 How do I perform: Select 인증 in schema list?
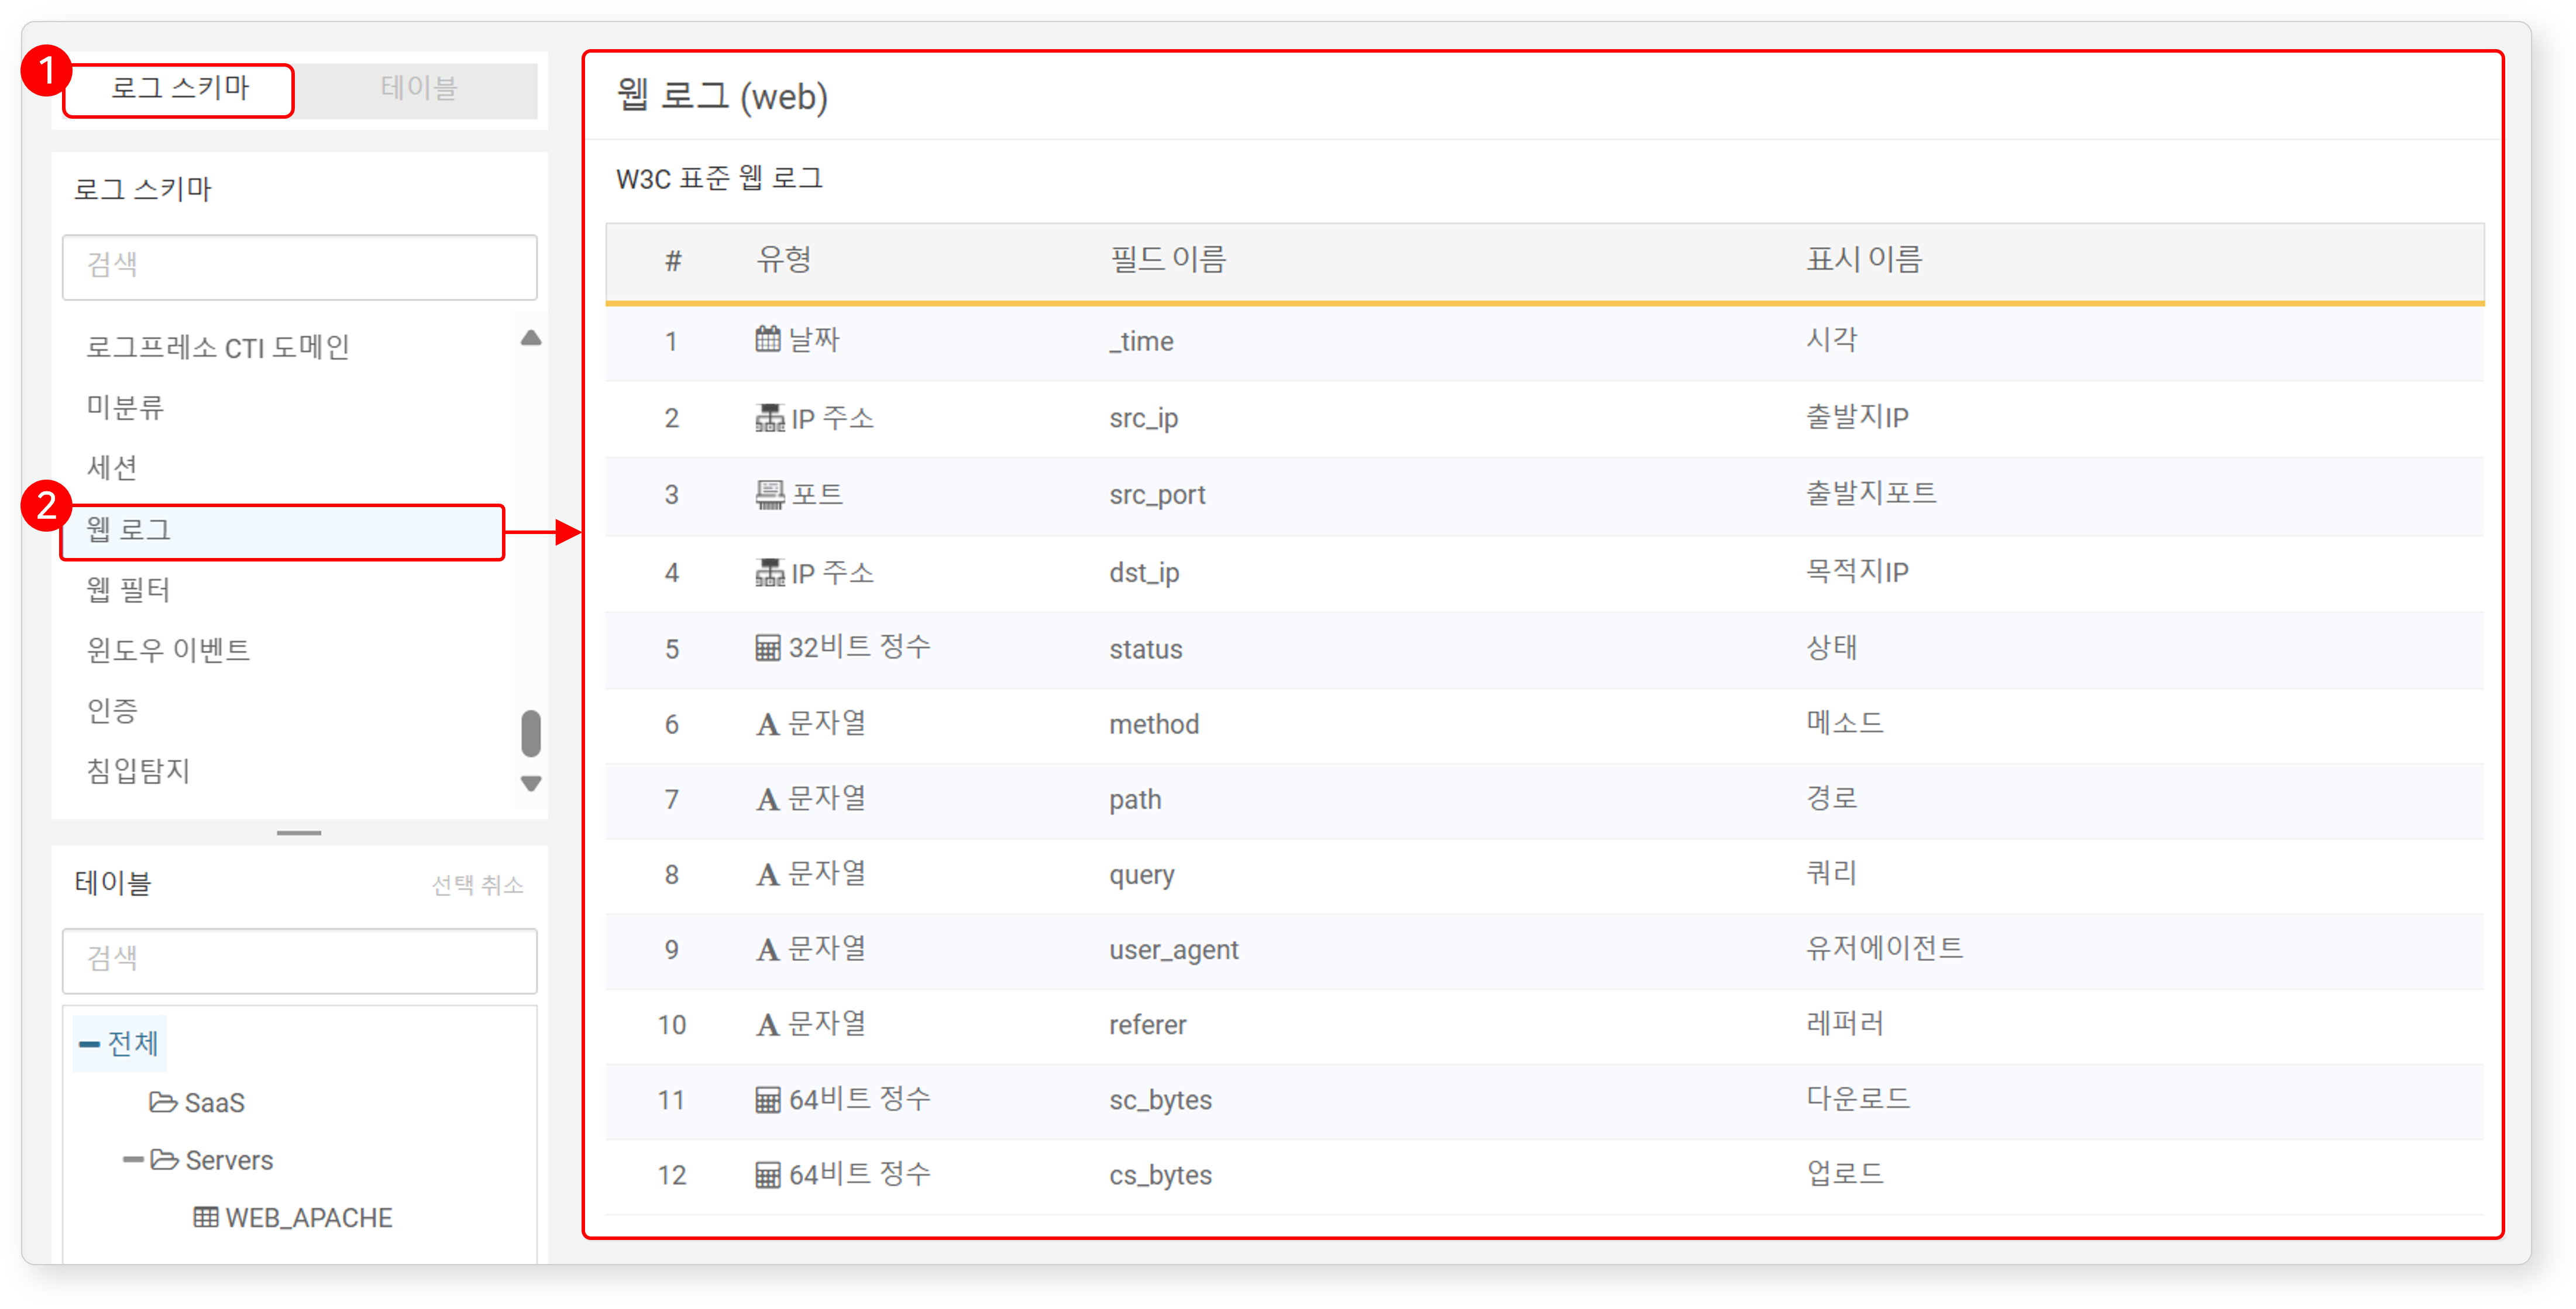[112, 711]
